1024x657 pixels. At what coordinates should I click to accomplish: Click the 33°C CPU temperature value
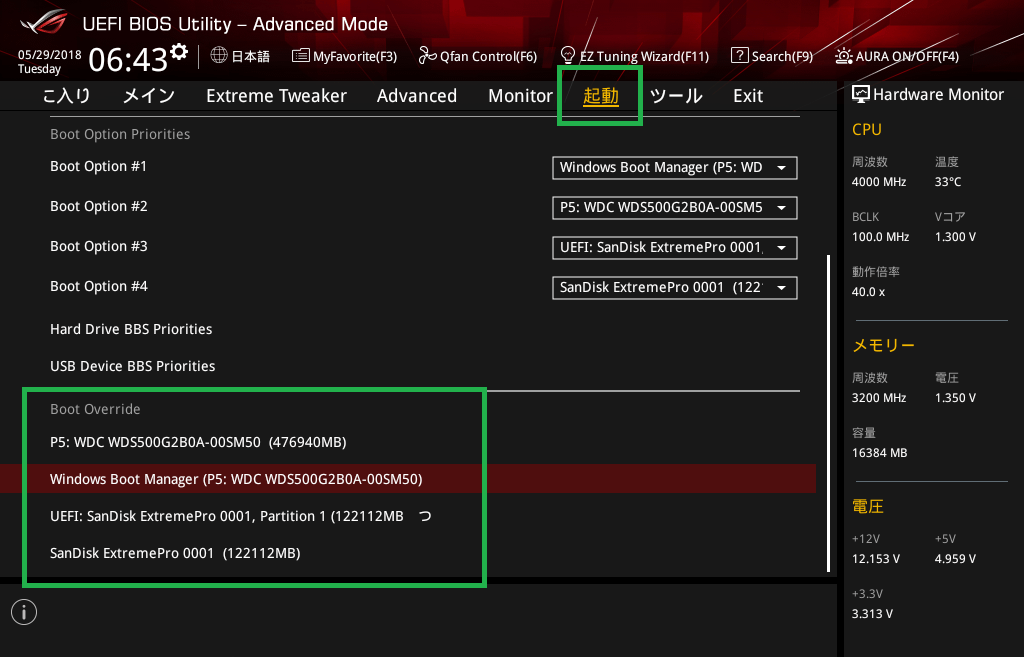tap(948, 182)
